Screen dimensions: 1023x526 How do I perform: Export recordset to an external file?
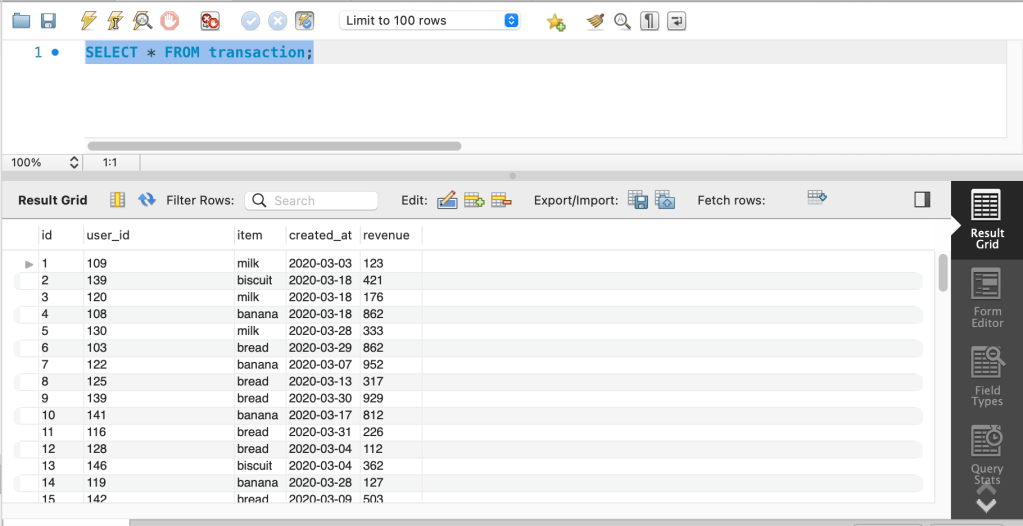[638, 200]
